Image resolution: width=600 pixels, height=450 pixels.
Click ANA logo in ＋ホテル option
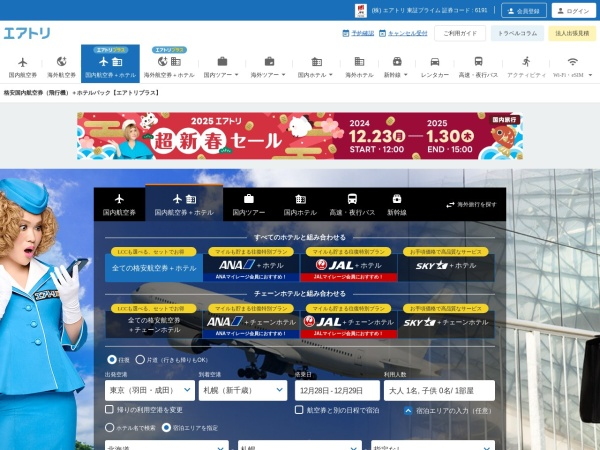(236, 265)
